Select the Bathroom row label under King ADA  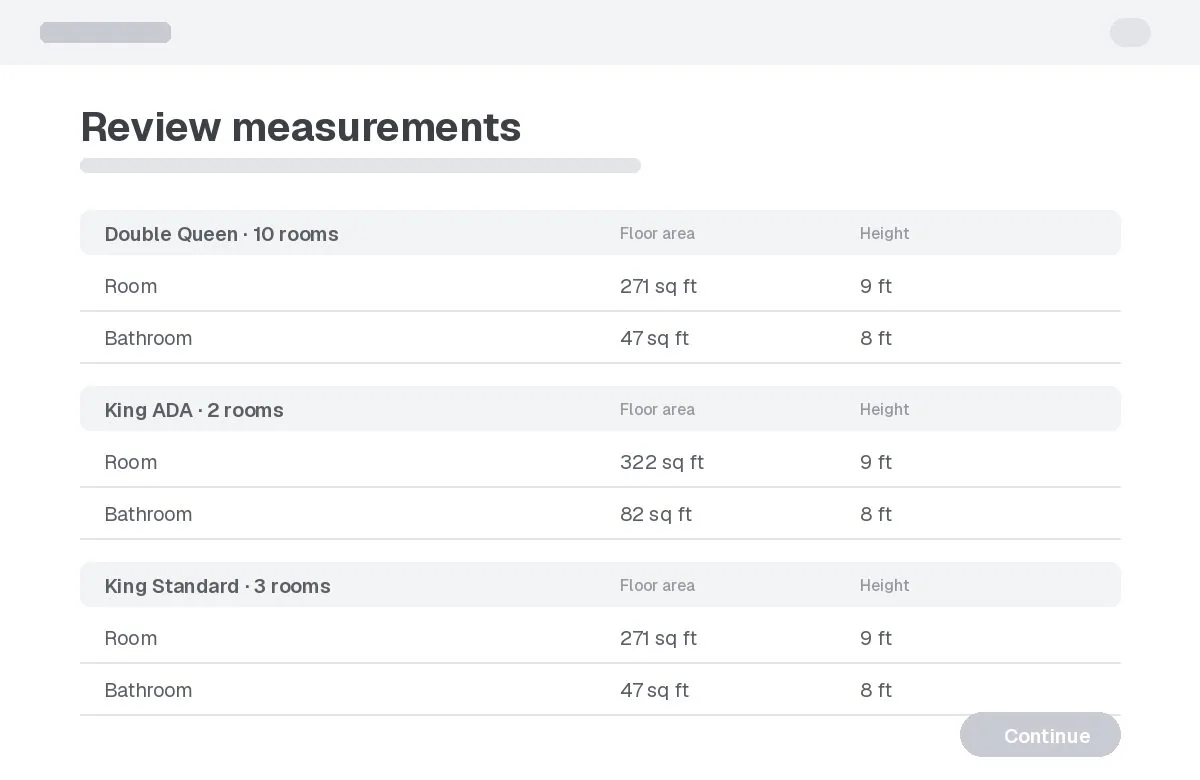tap(148, 514)
